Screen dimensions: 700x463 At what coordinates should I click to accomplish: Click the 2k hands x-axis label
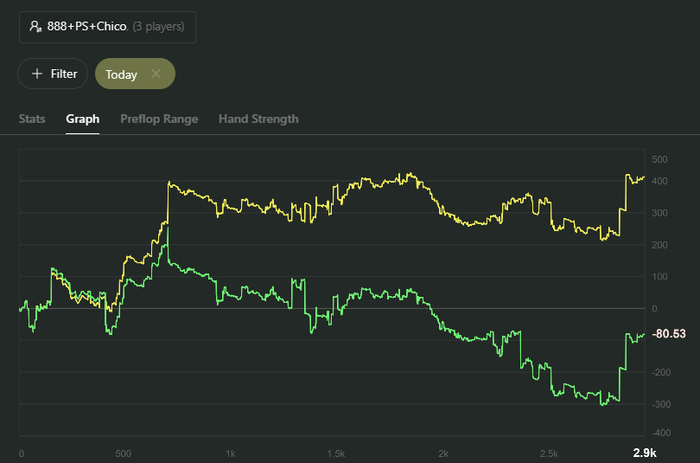pos(442,453)
